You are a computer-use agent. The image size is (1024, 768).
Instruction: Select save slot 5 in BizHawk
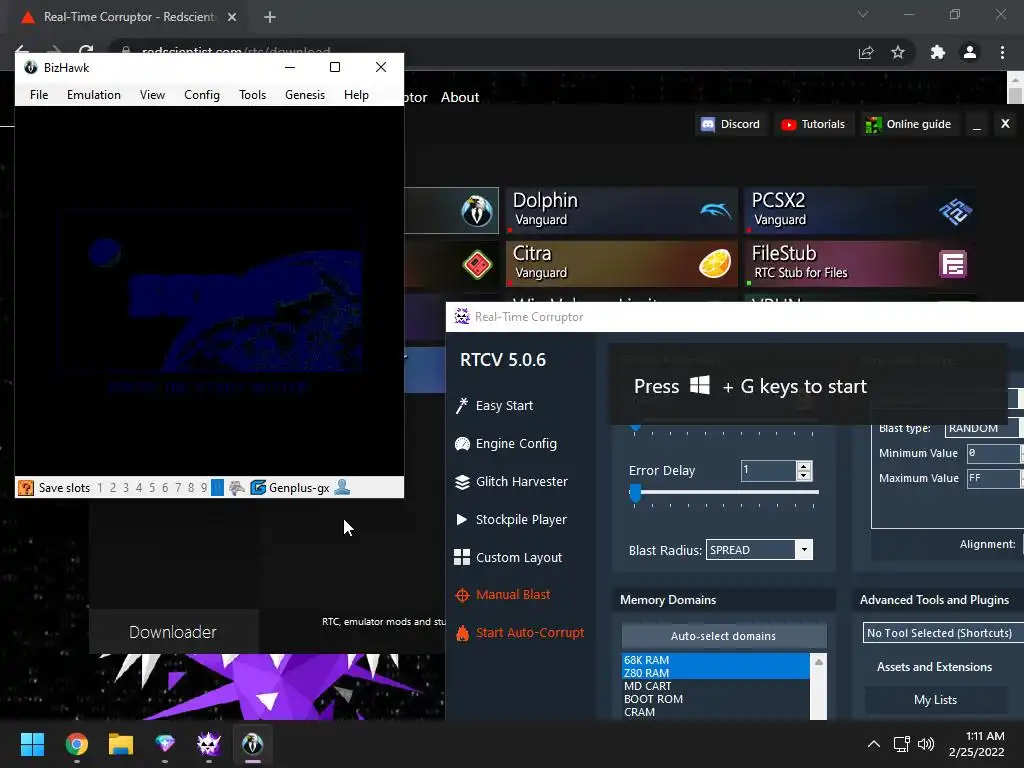pos(152,488)
